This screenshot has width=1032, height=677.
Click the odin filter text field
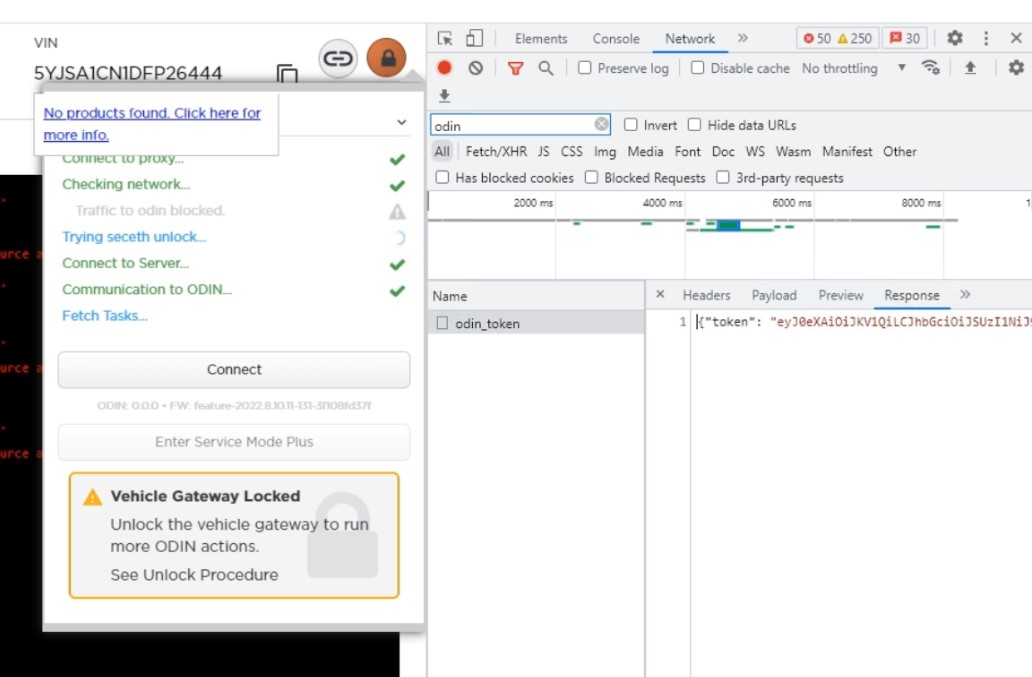click(510, 125)
